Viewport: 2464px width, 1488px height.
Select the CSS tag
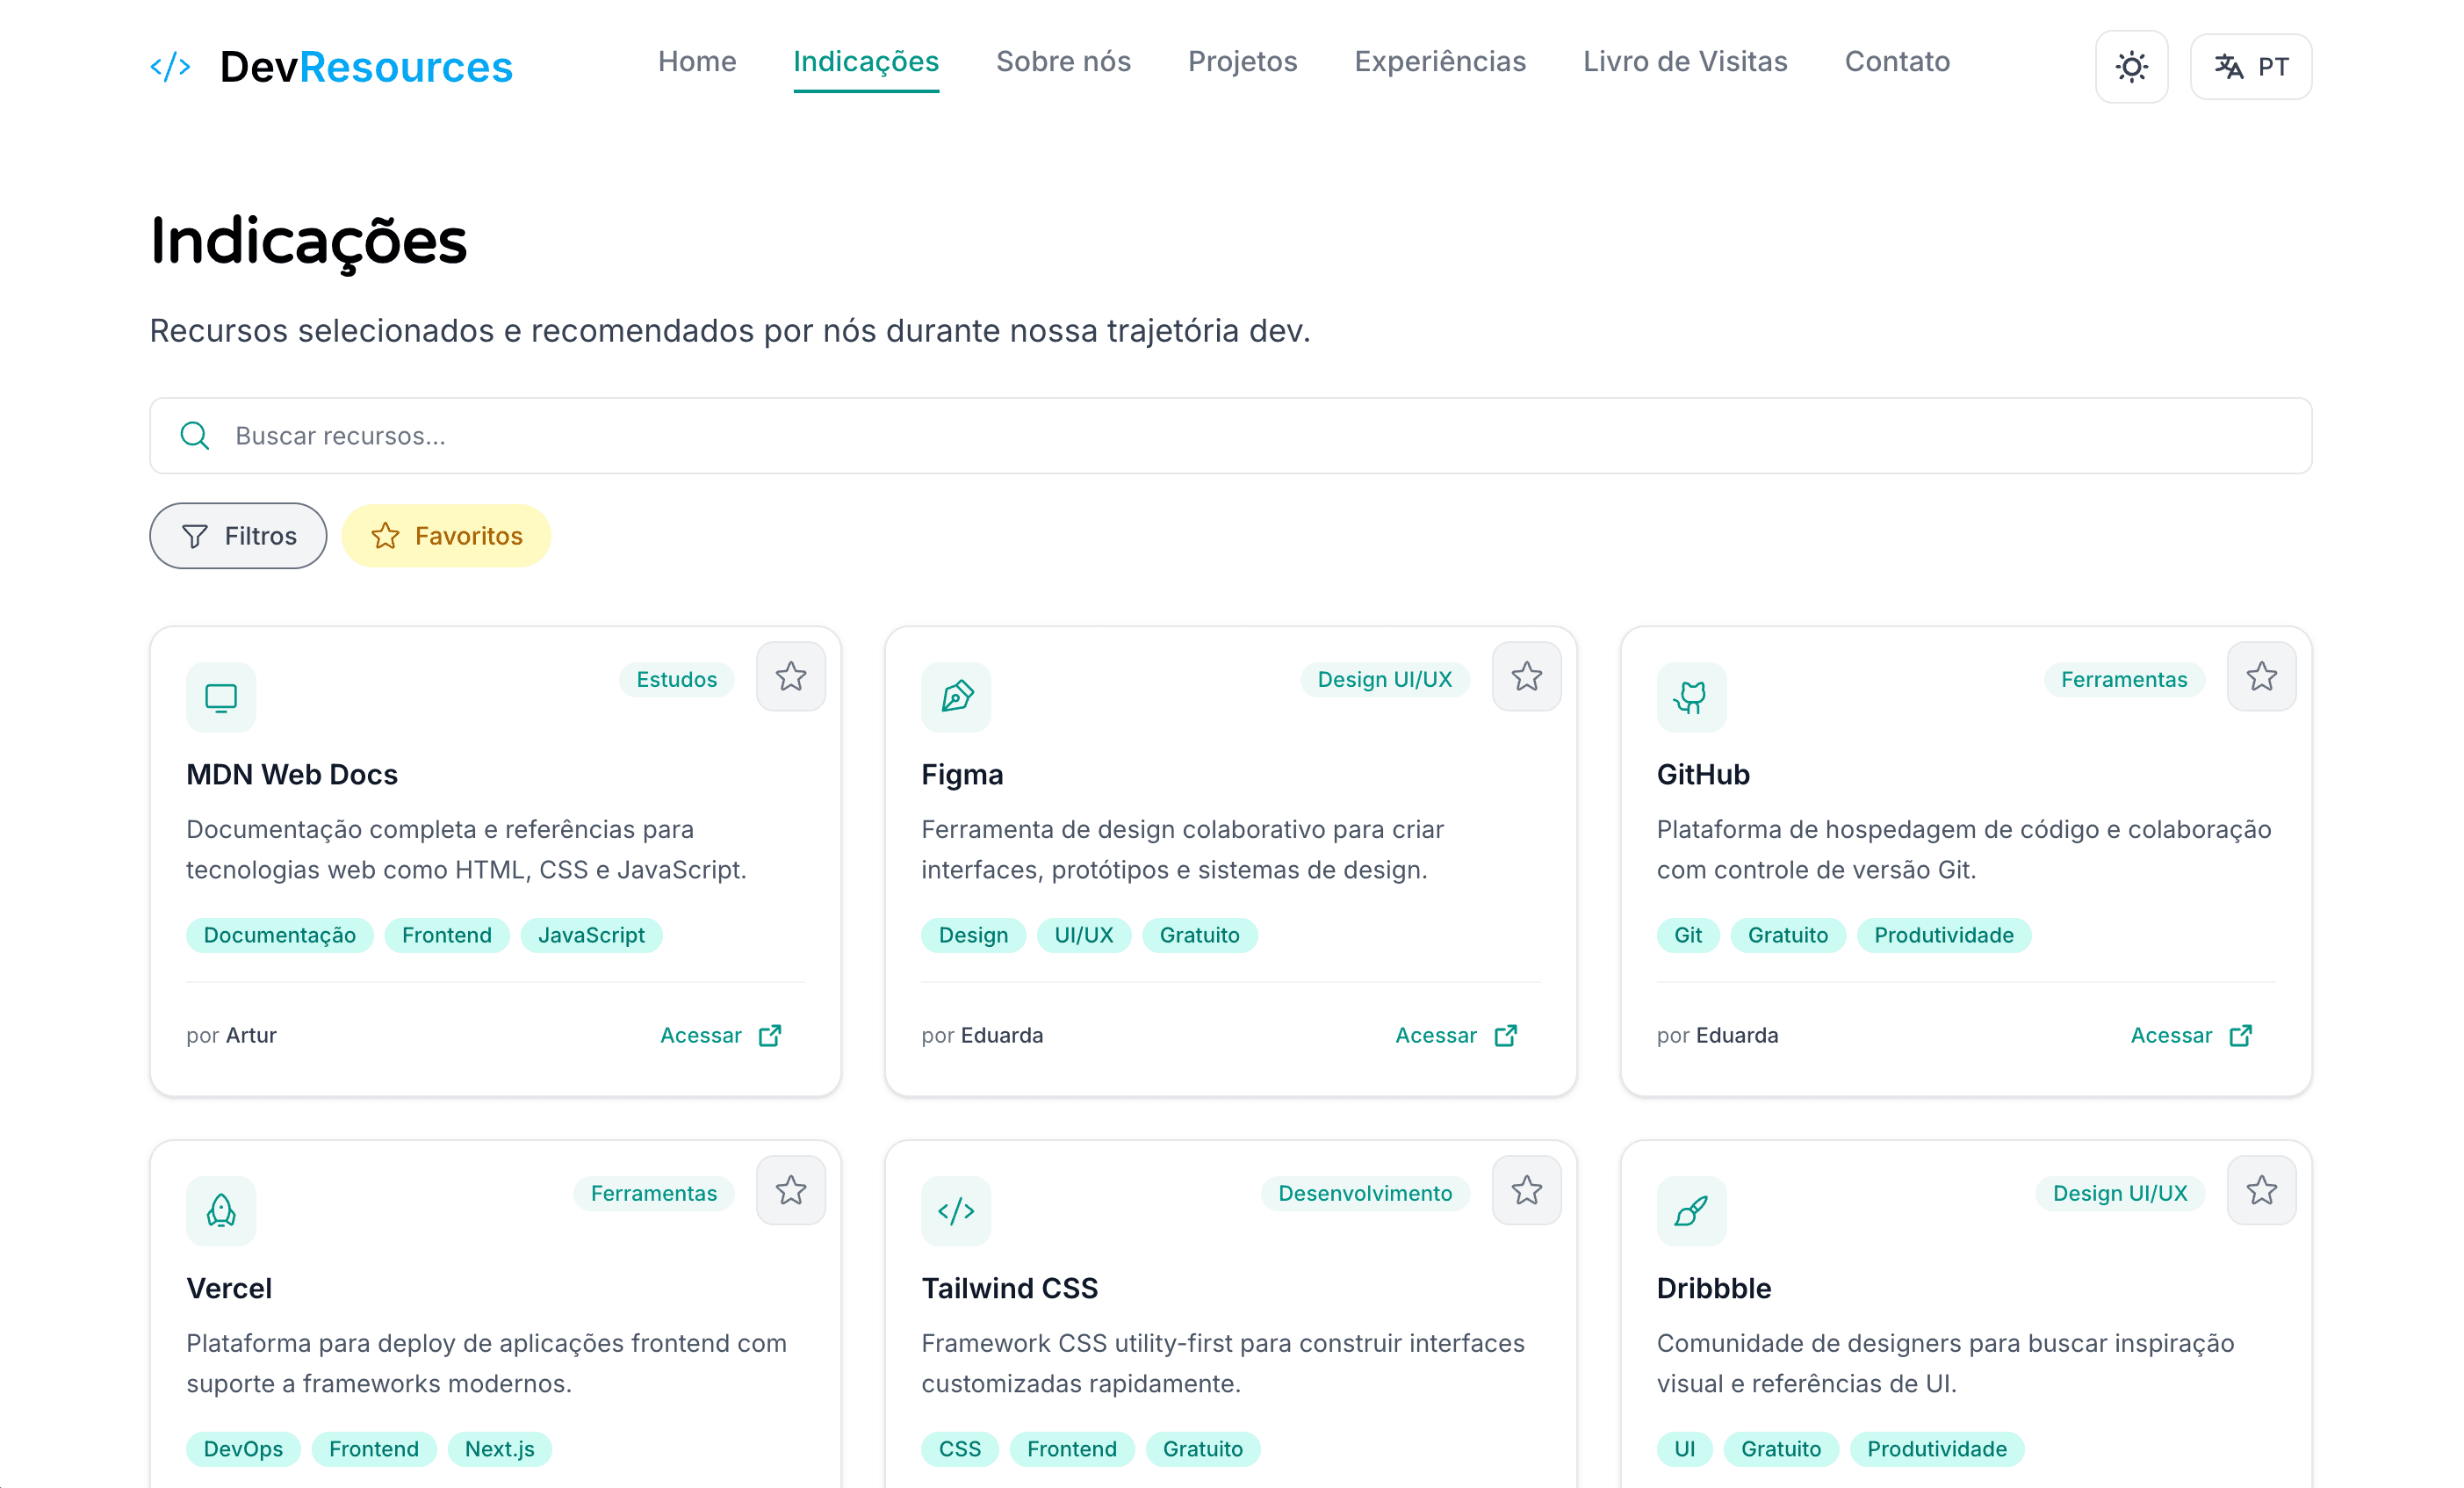point(960,1450)
